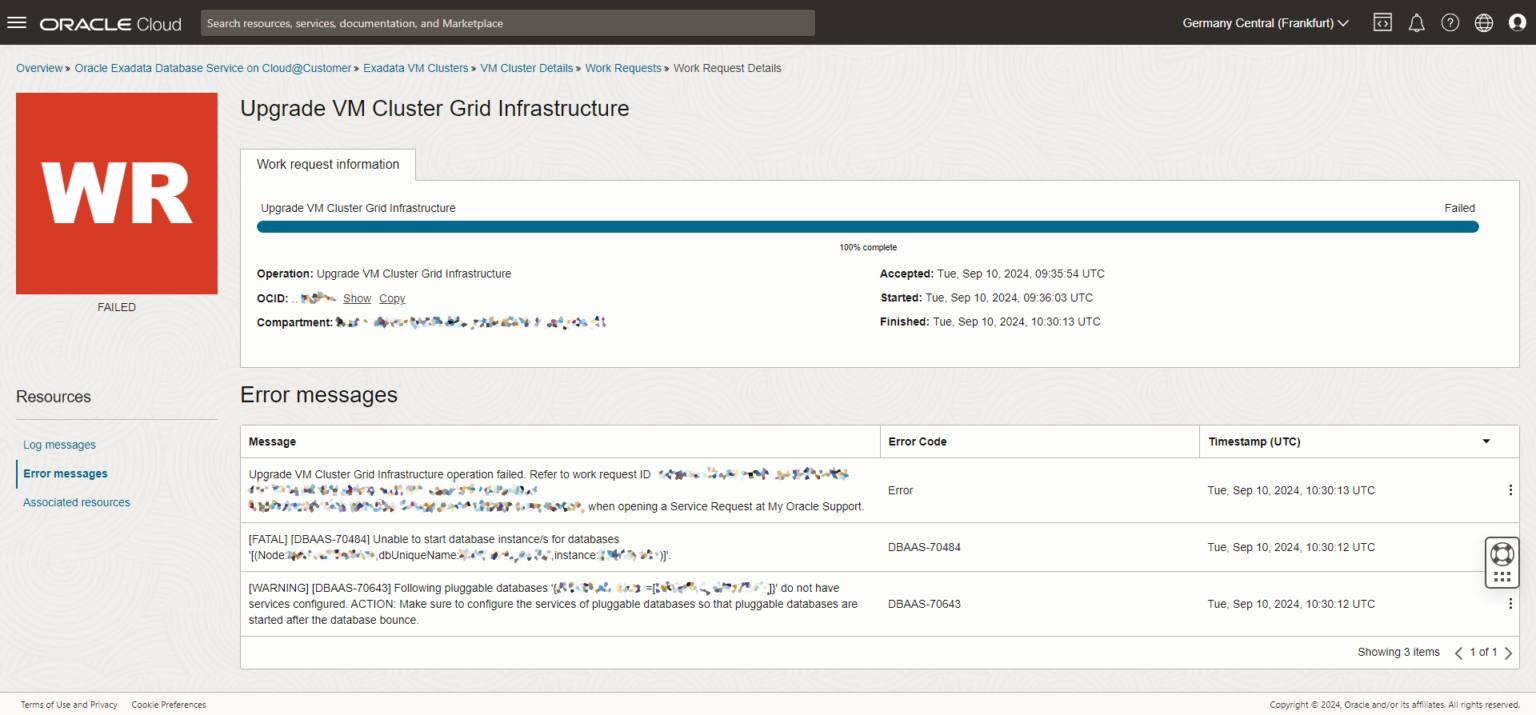1536x715 pixels.
Task: Open the actions menu for the first error message
Action: point(1510,490)
